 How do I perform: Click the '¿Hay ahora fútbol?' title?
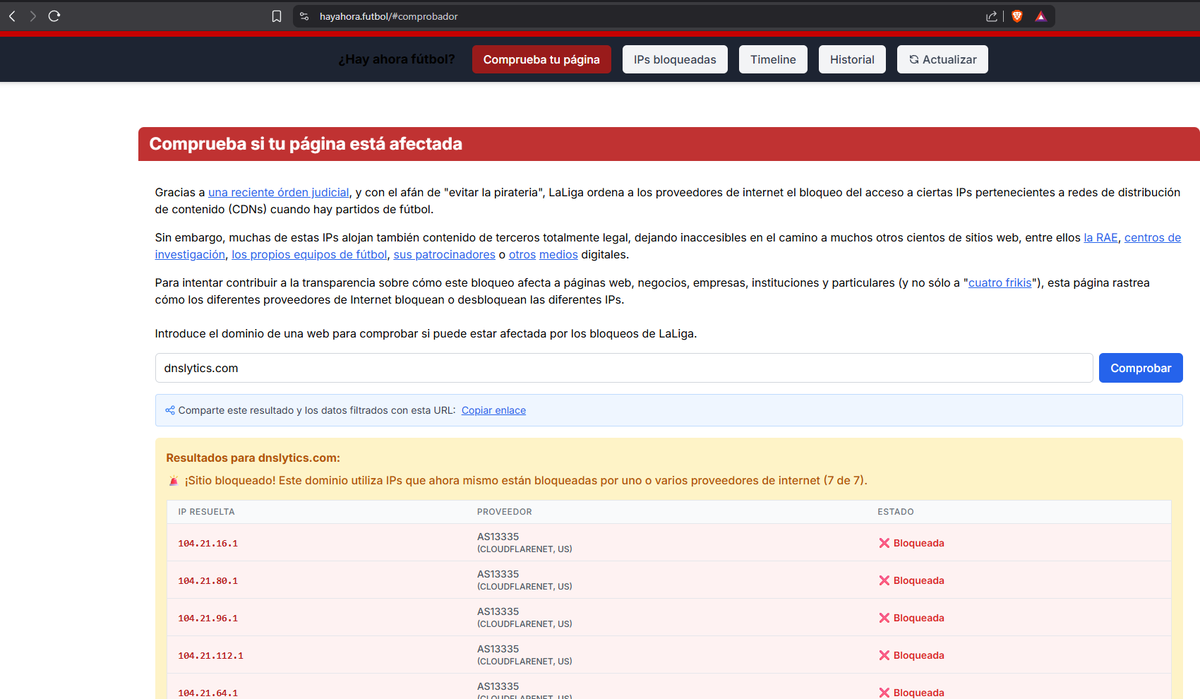[396, 60]
